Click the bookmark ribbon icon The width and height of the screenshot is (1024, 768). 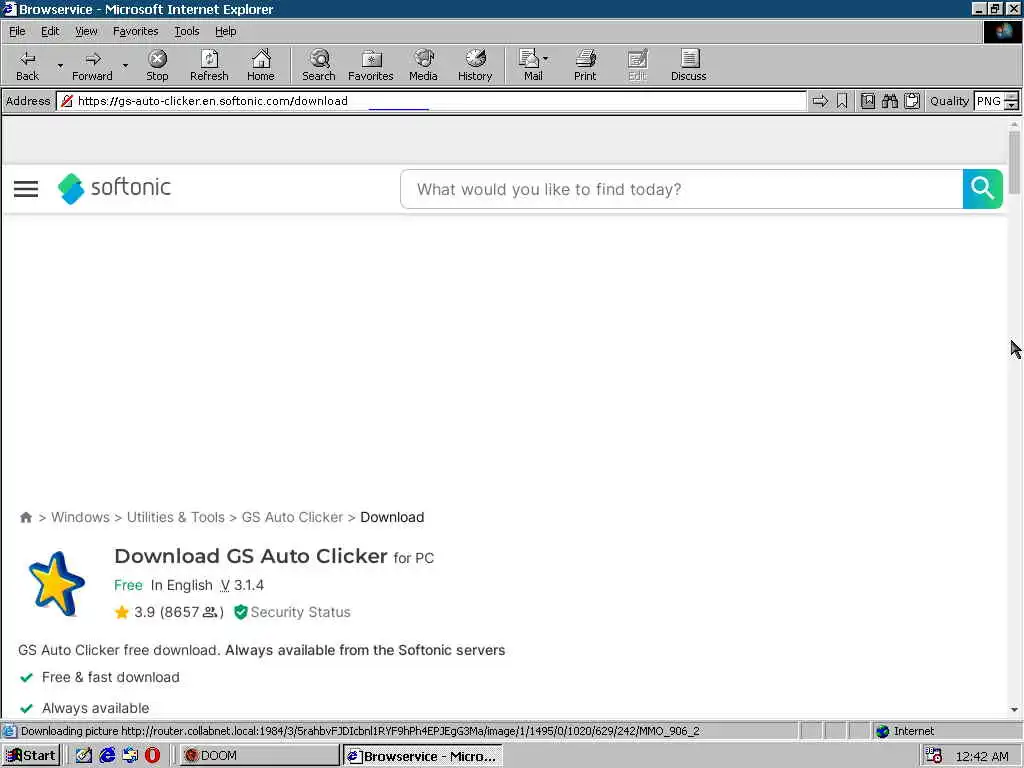[842, 101]
